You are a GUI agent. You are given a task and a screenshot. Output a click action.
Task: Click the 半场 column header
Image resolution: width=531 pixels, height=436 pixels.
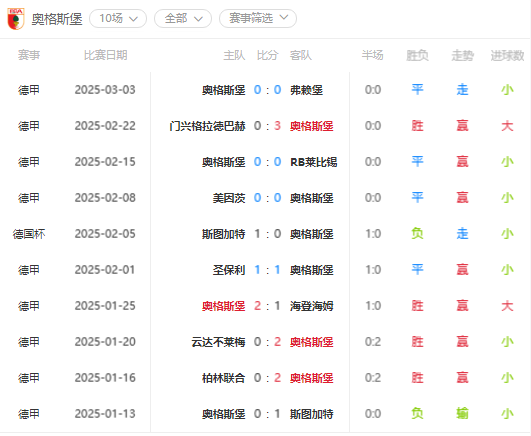tap(373, 55)
